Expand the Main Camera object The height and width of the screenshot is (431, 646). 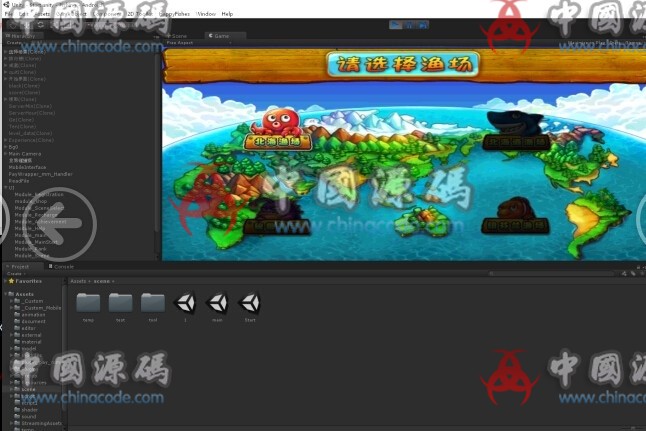pyautogui.click(x=5, y=154)
